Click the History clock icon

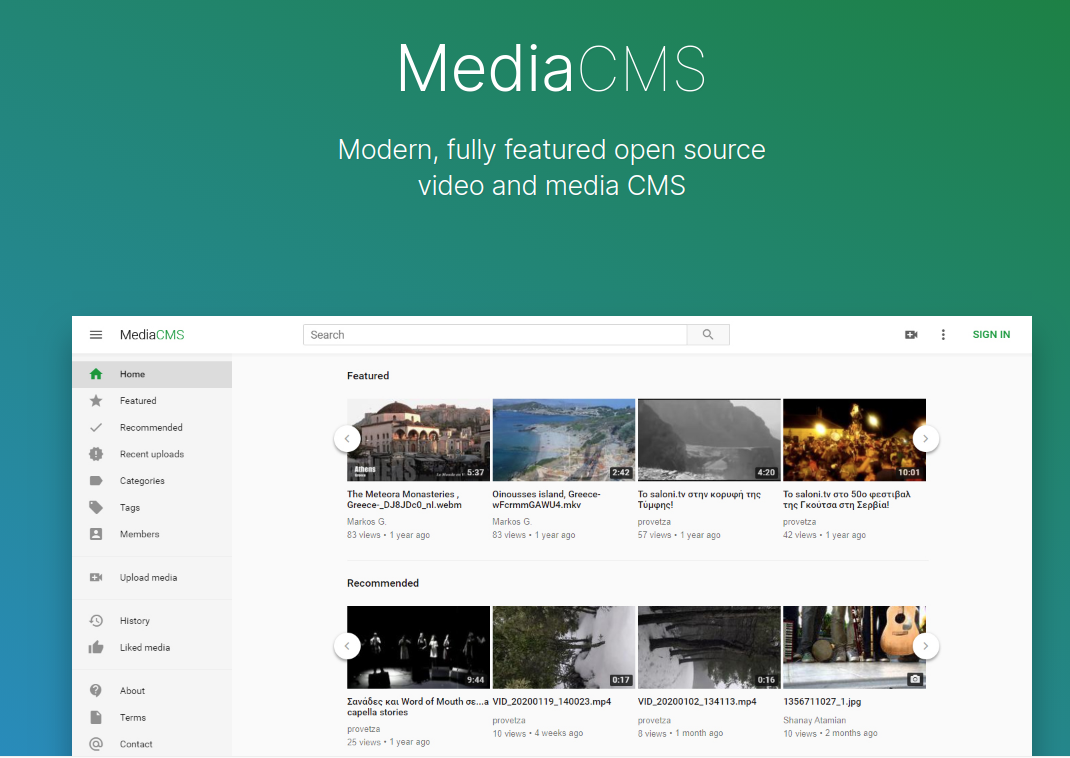point(96,621)
